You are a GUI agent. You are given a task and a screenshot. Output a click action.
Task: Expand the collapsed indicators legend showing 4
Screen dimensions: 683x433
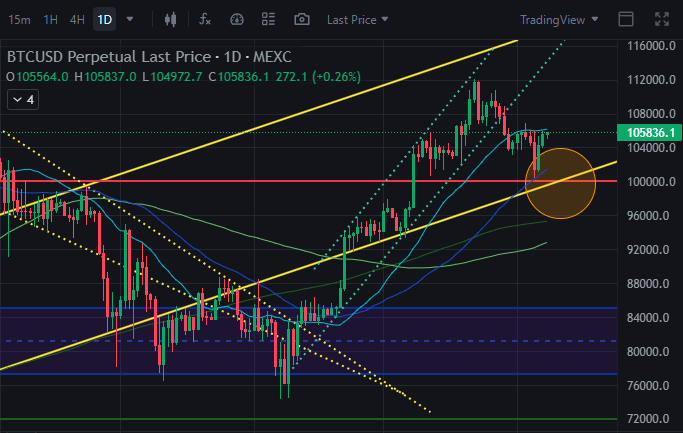(x=23, y=100)
